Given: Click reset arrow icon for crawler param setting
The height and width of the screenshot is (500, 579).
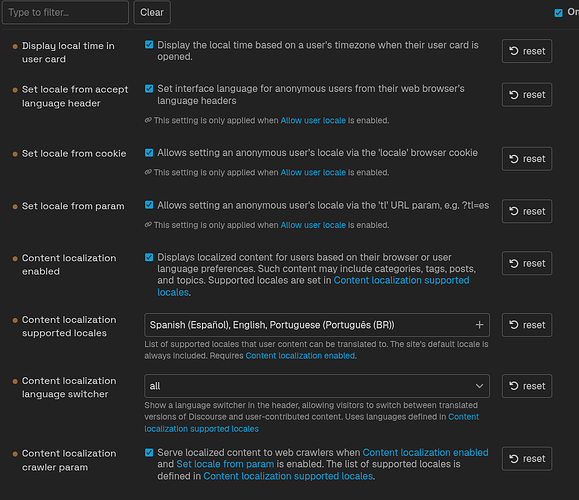Looking at the screenshot, I should point(514,459).
